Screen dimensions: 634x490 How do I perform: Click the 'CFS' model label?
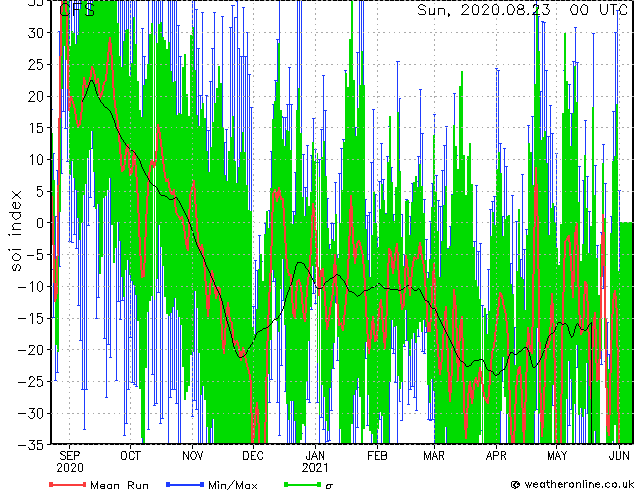[77, 10]
